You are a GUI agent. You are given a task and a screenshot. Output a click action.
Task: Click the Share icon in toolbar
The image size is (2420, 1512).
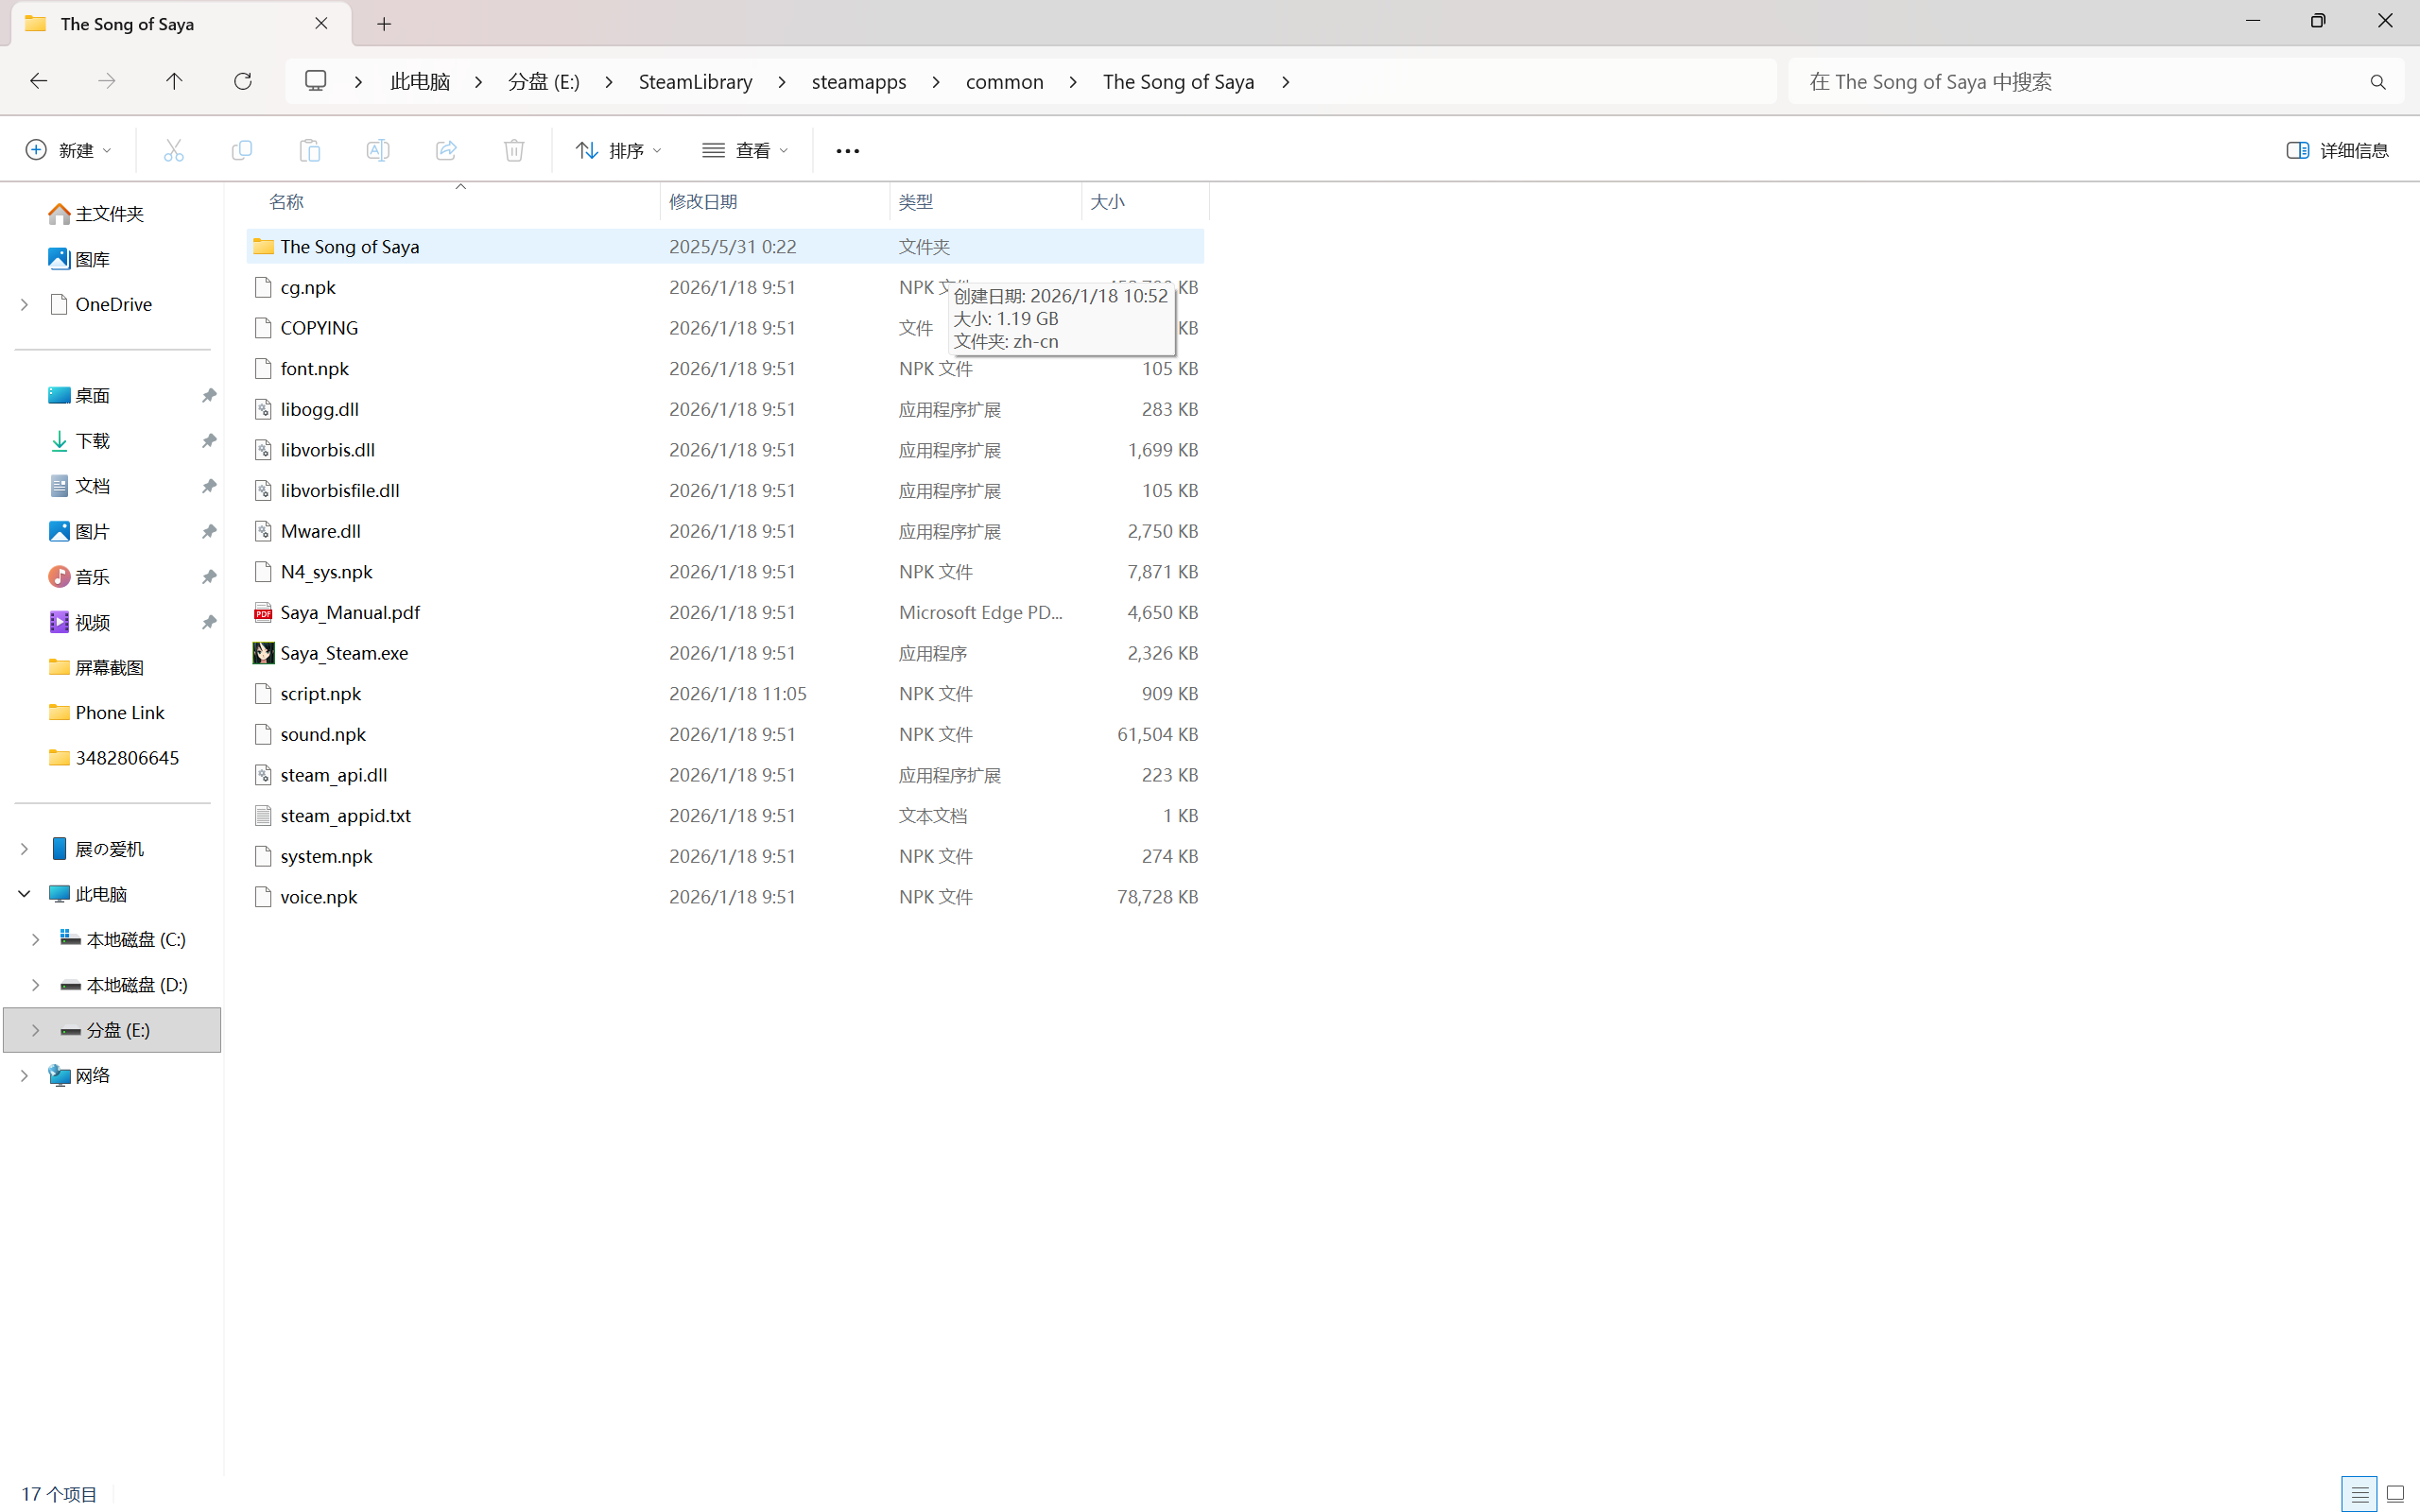(446, 150)
